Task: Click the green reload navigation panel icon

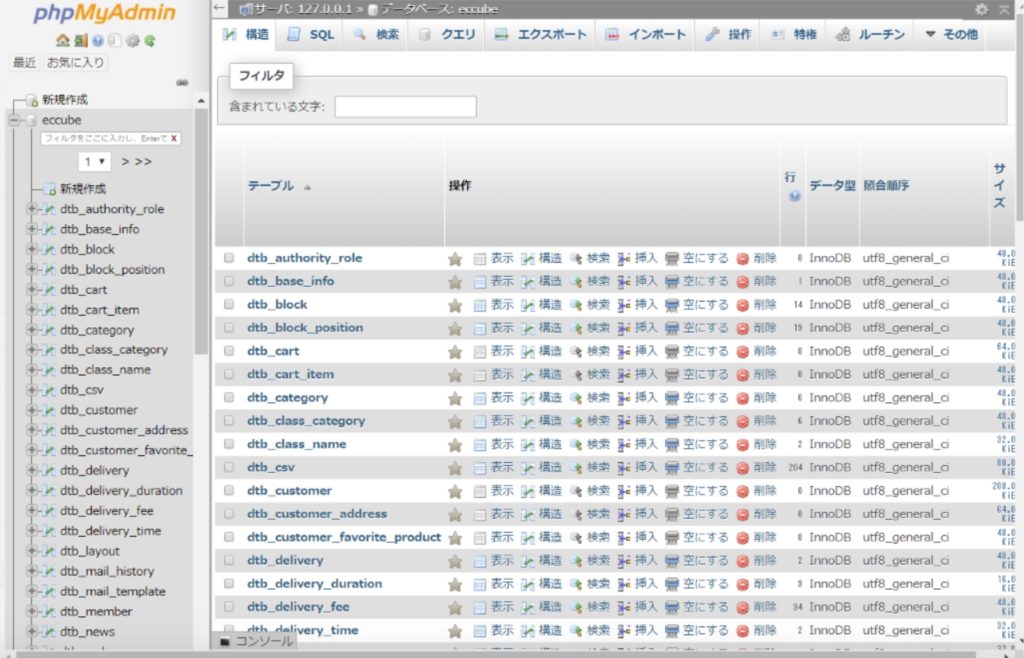Action: click(150, 41)
